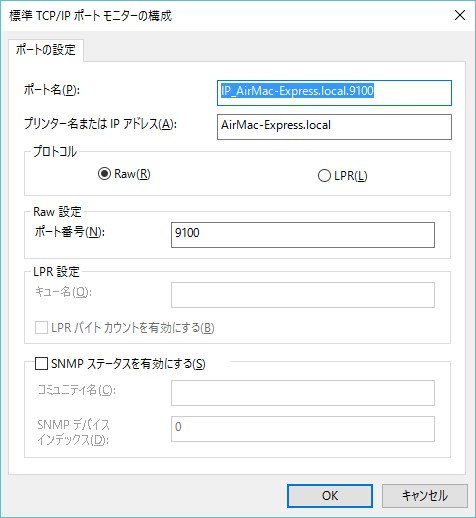
Task: Click the printer name or IP address field
Action: [334, 127]
